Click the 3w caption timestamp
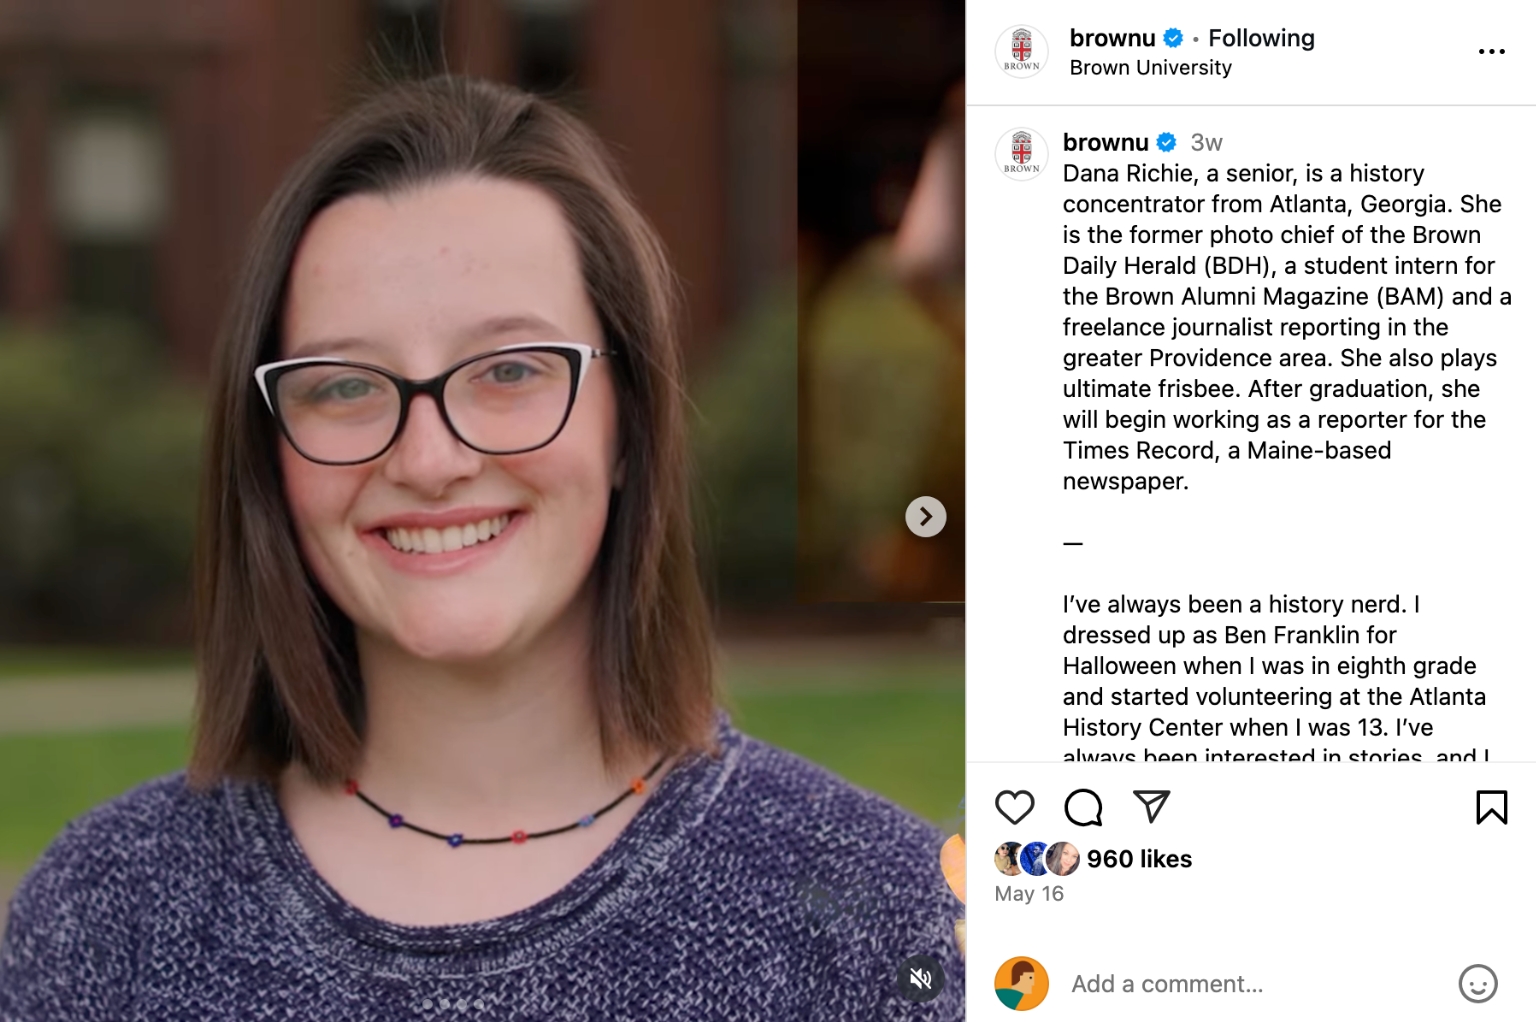The width and height of the screenshot is (1536, 1022). [x=1206, y=142]
